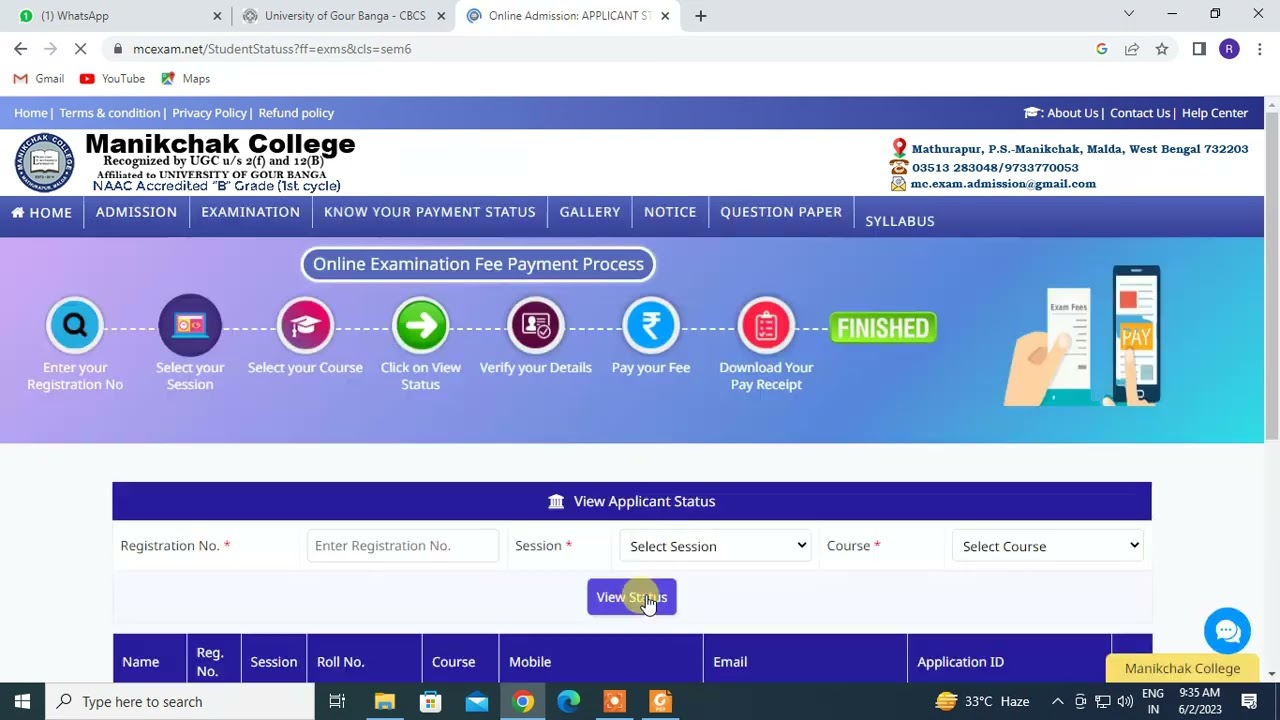Click the Manikchak College chat label
The image size is (1280, 720).
(1182, 668)
